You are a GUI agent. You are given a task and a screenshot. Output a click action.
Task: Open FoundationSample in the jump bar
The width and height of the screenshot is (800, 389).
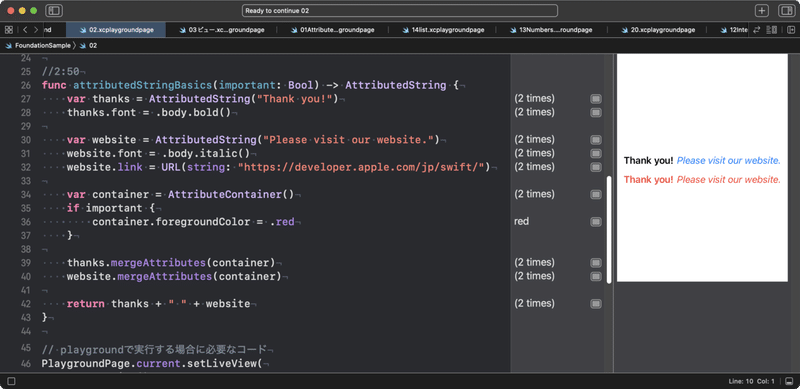[x=38, y=45]
